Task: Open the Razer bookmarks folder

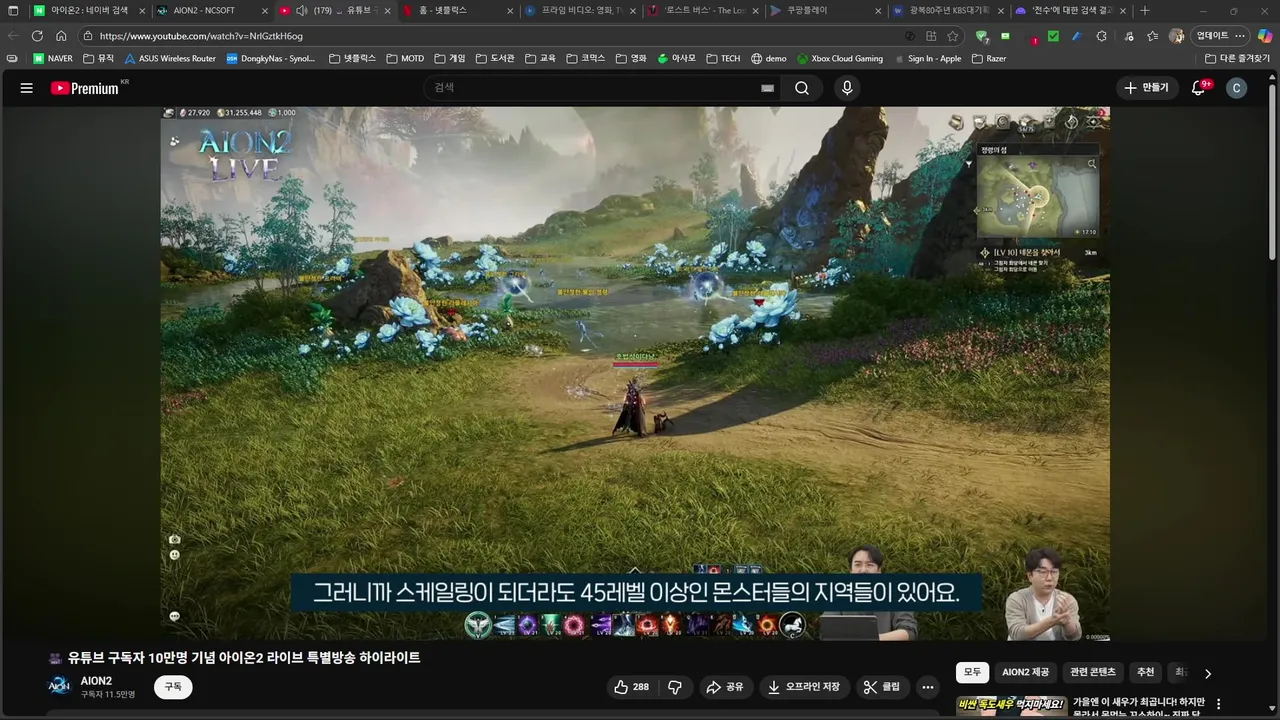Action: [x=989, y=58]
